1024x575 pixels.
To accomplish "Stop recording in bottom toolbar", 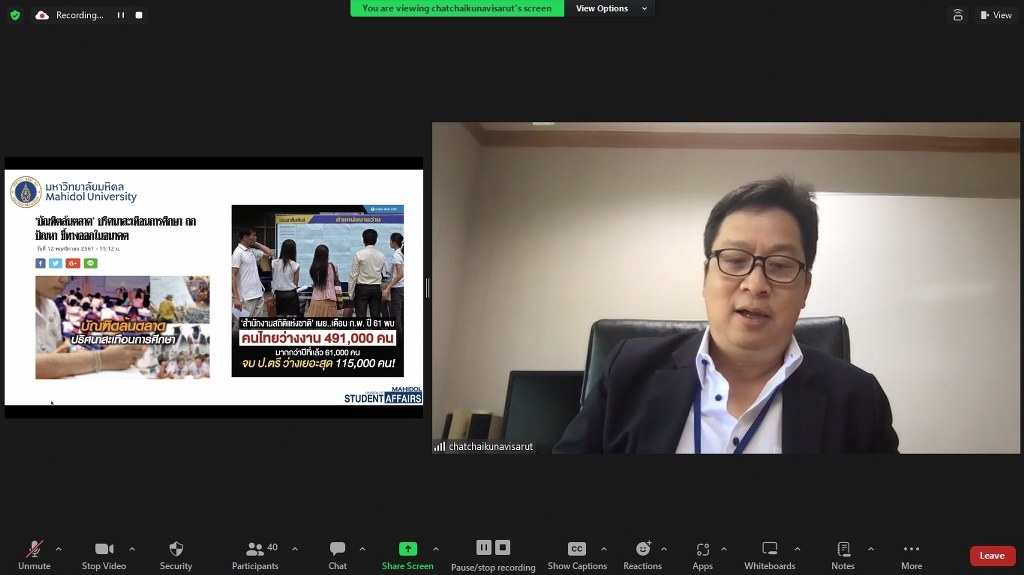I will 502,548.
